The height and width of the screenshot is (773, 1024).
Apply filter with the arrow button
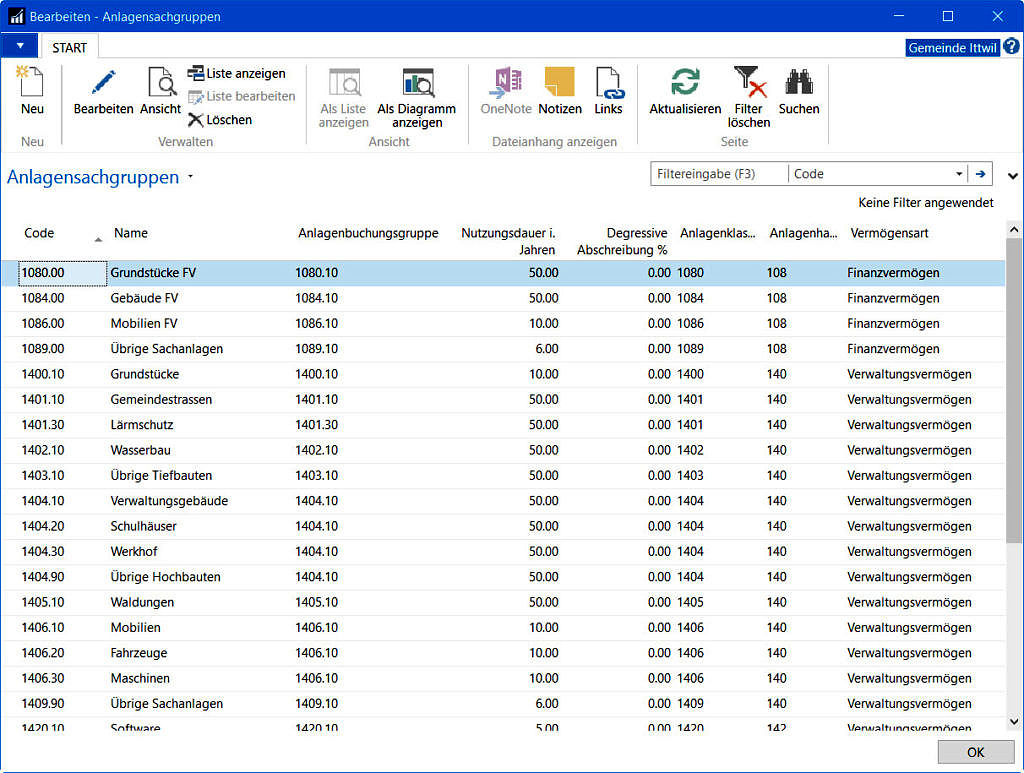980,174
